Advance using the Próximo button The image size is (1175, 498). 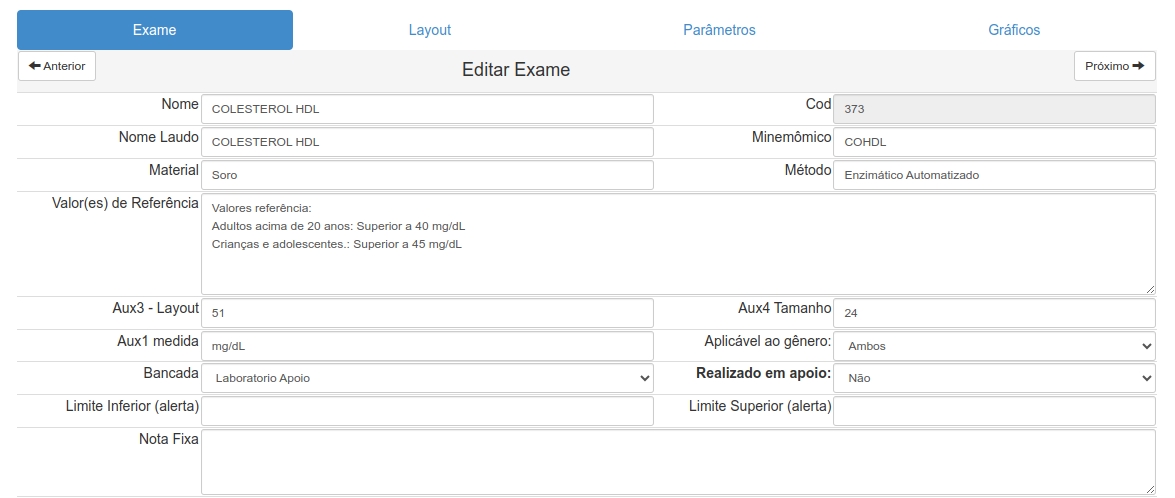click(1114, 66)
